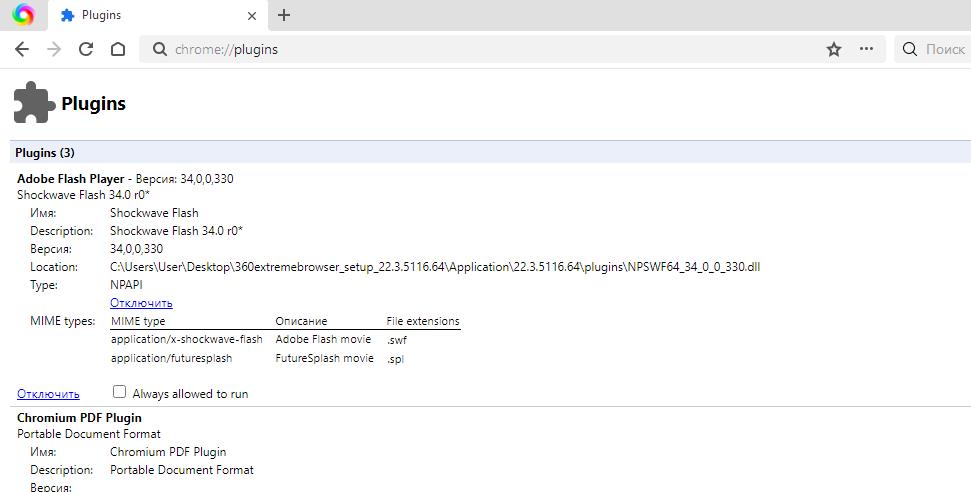Reload the current page
Screen dimensions: 971x492
pyautogui.click(x=86, y=49)
